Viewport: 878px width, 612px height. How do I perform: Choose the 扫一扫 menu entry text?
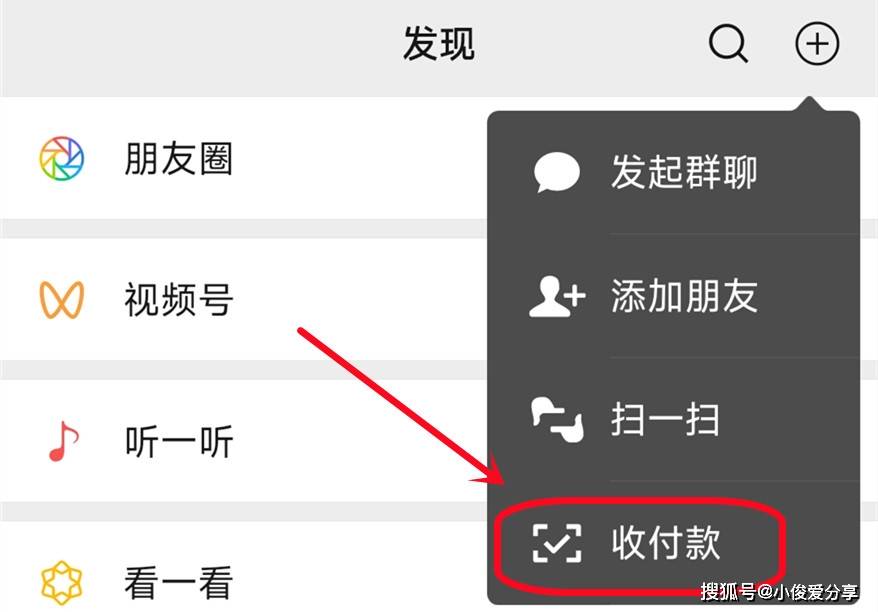[665, 419]
